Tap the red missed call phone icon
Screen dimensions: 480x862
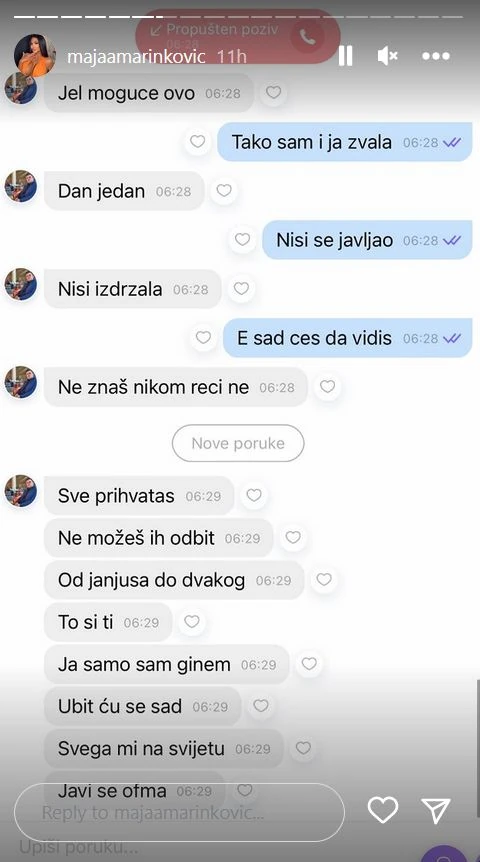pyautogui.click(x=308, y=37)
